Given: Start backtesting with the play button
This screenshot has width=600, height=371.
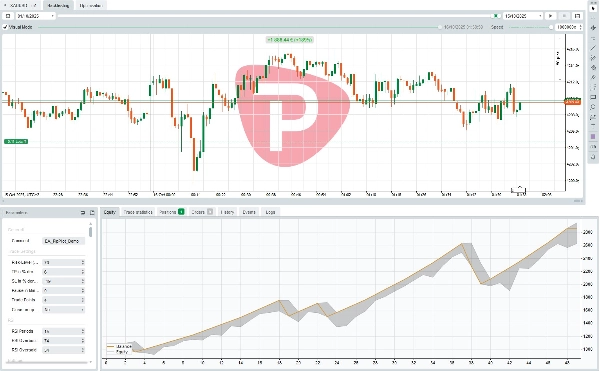Looking at the screenshot, I should coord(551,16).
